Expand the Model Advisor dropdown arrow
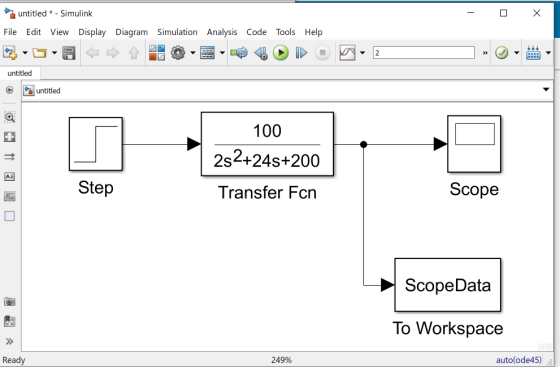Screen dimensions: 560x367 516,53
